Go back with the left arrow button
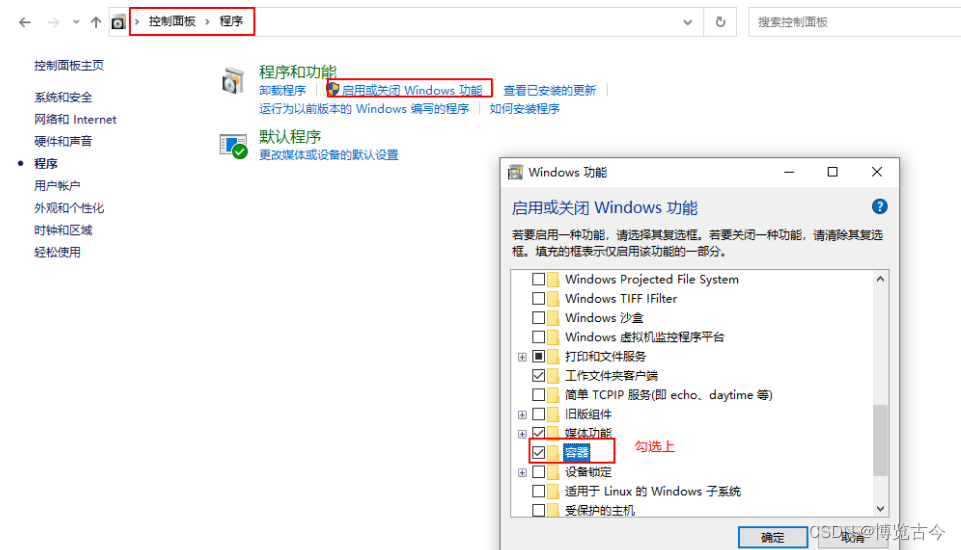Image resolution: width=961 pixels, height=550 pixels. tap(25, 23)
